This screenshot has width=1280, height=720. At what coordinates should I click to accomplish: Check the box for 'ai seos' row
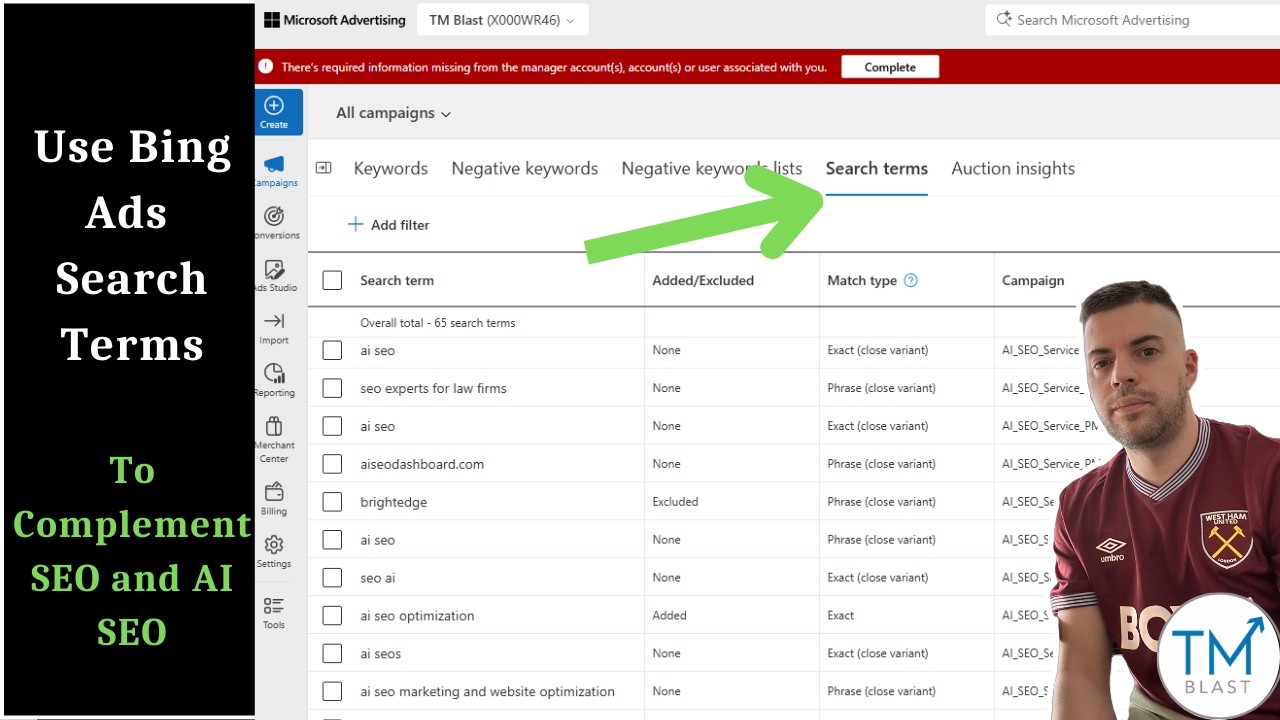[332, 654]
